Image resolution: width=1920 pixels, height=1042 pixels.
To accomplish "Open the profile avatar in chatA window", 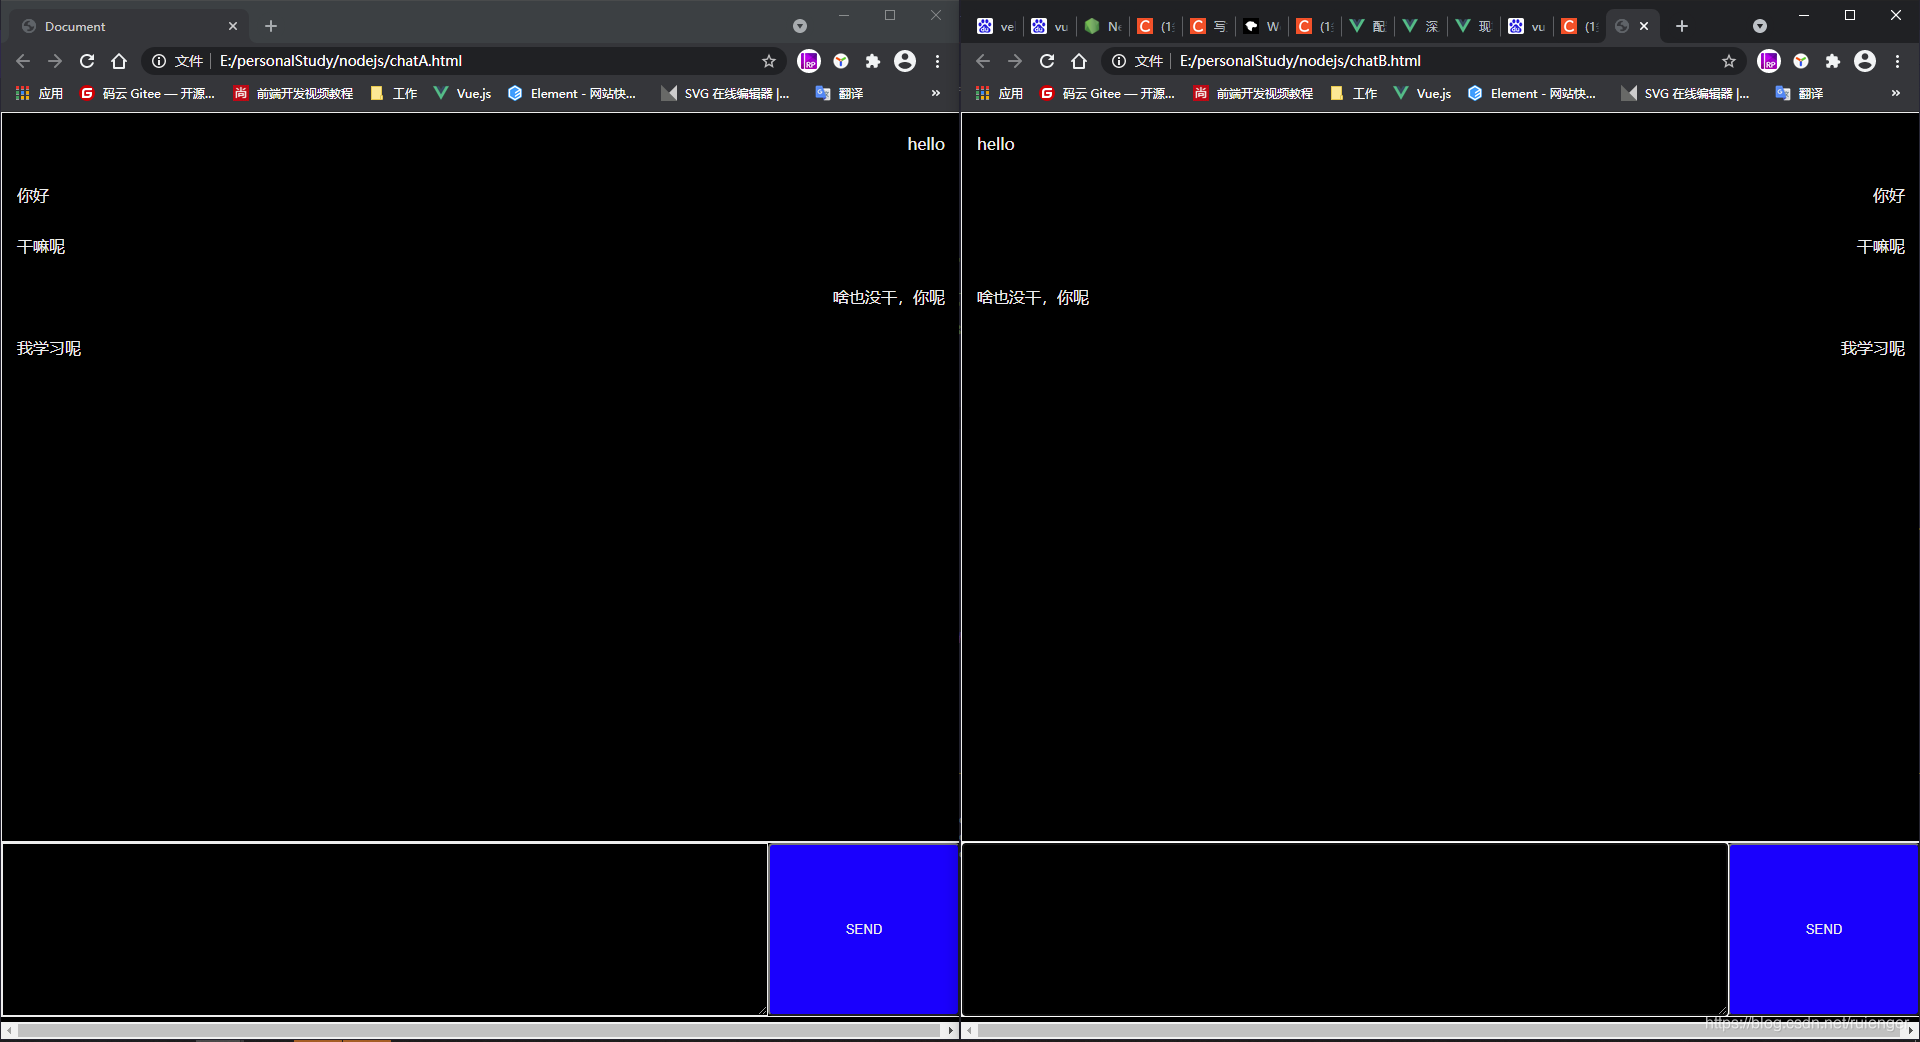I will 905,61.
